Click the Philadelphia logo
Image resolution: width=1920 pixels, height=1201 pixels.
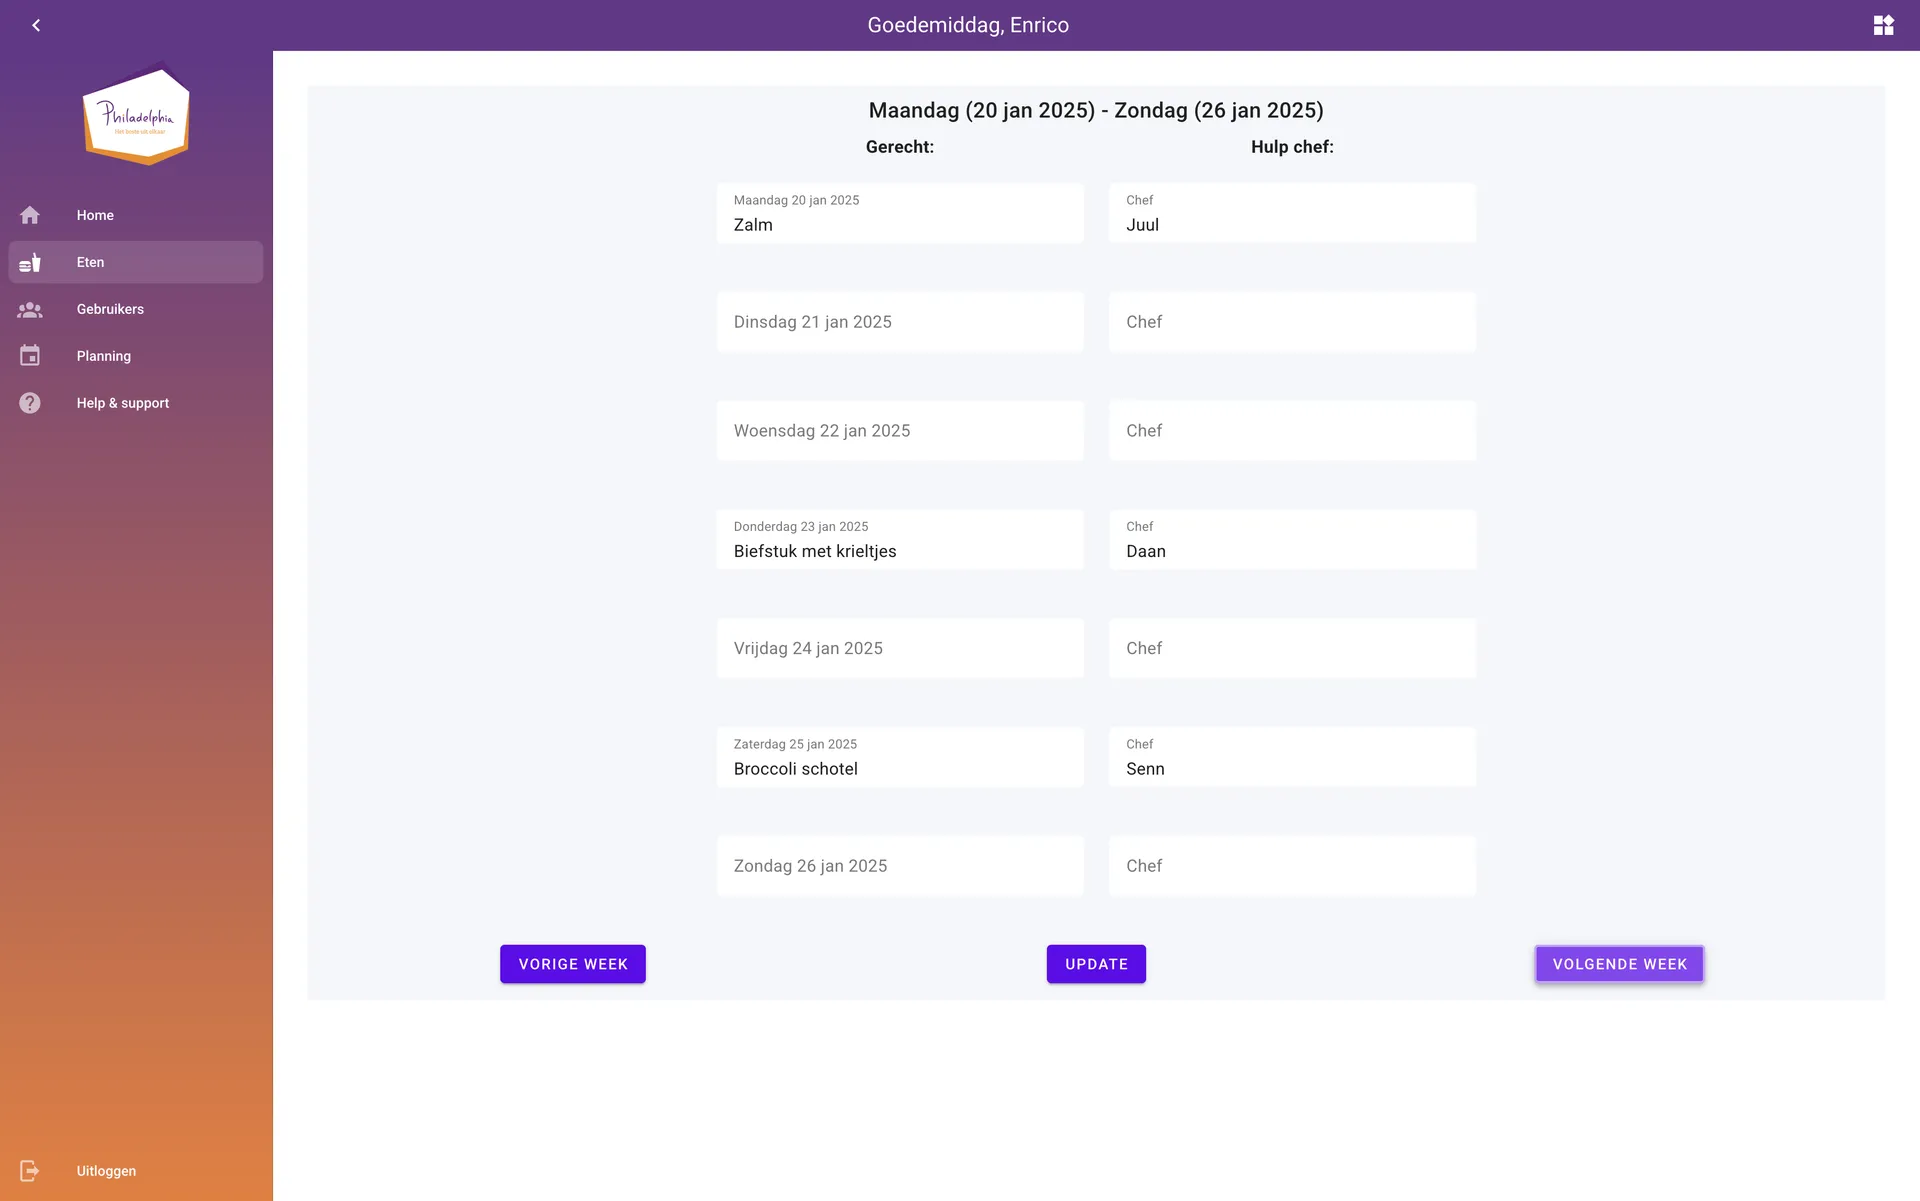[136, 113]
